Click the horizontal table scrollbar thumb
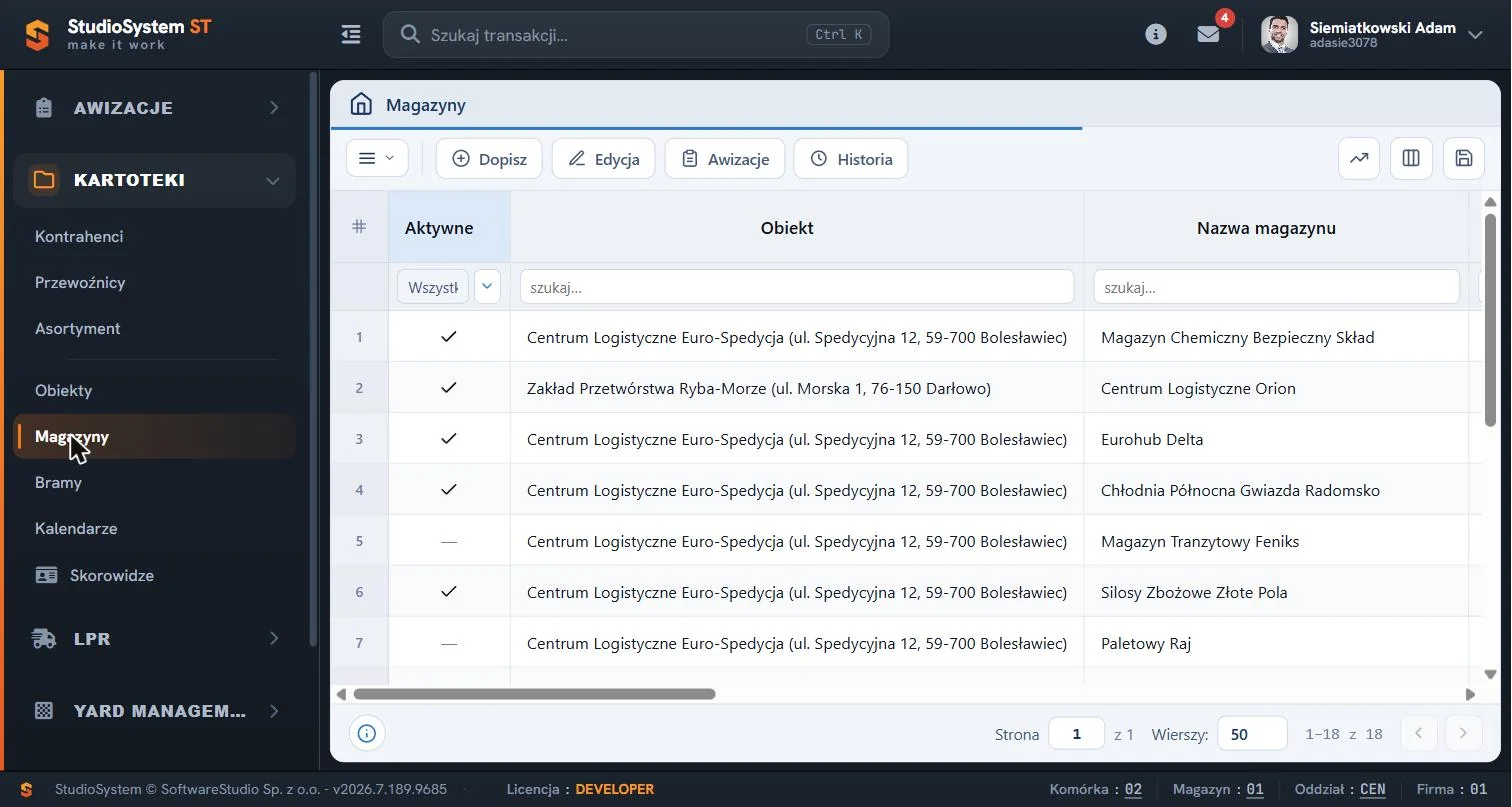The height and width of the screenshot is (807, 1512). [534, 694]
